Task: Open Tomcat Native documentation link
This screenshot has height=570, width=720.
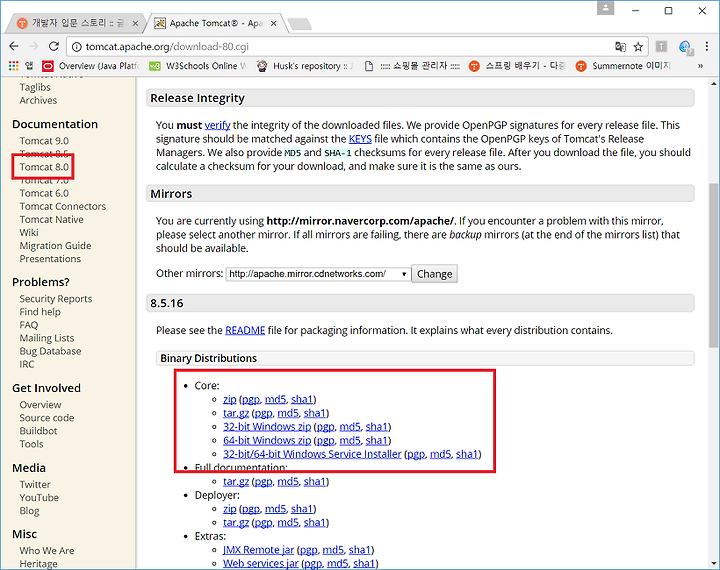Action: pyautogui.click(x=51, y=220)
